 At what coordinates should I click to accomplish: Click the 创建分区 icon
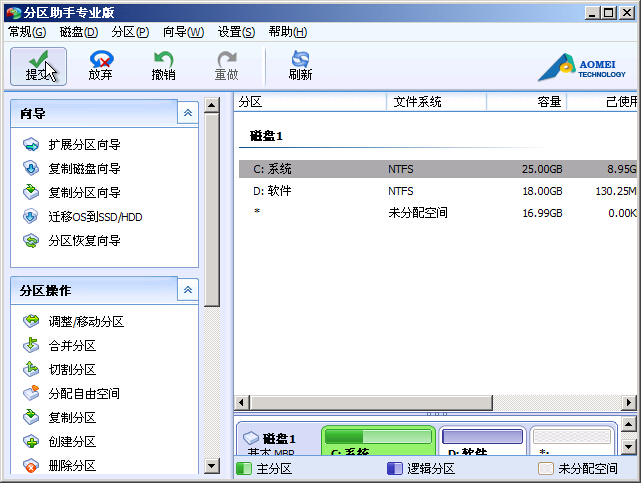click(x=31, y=442)
